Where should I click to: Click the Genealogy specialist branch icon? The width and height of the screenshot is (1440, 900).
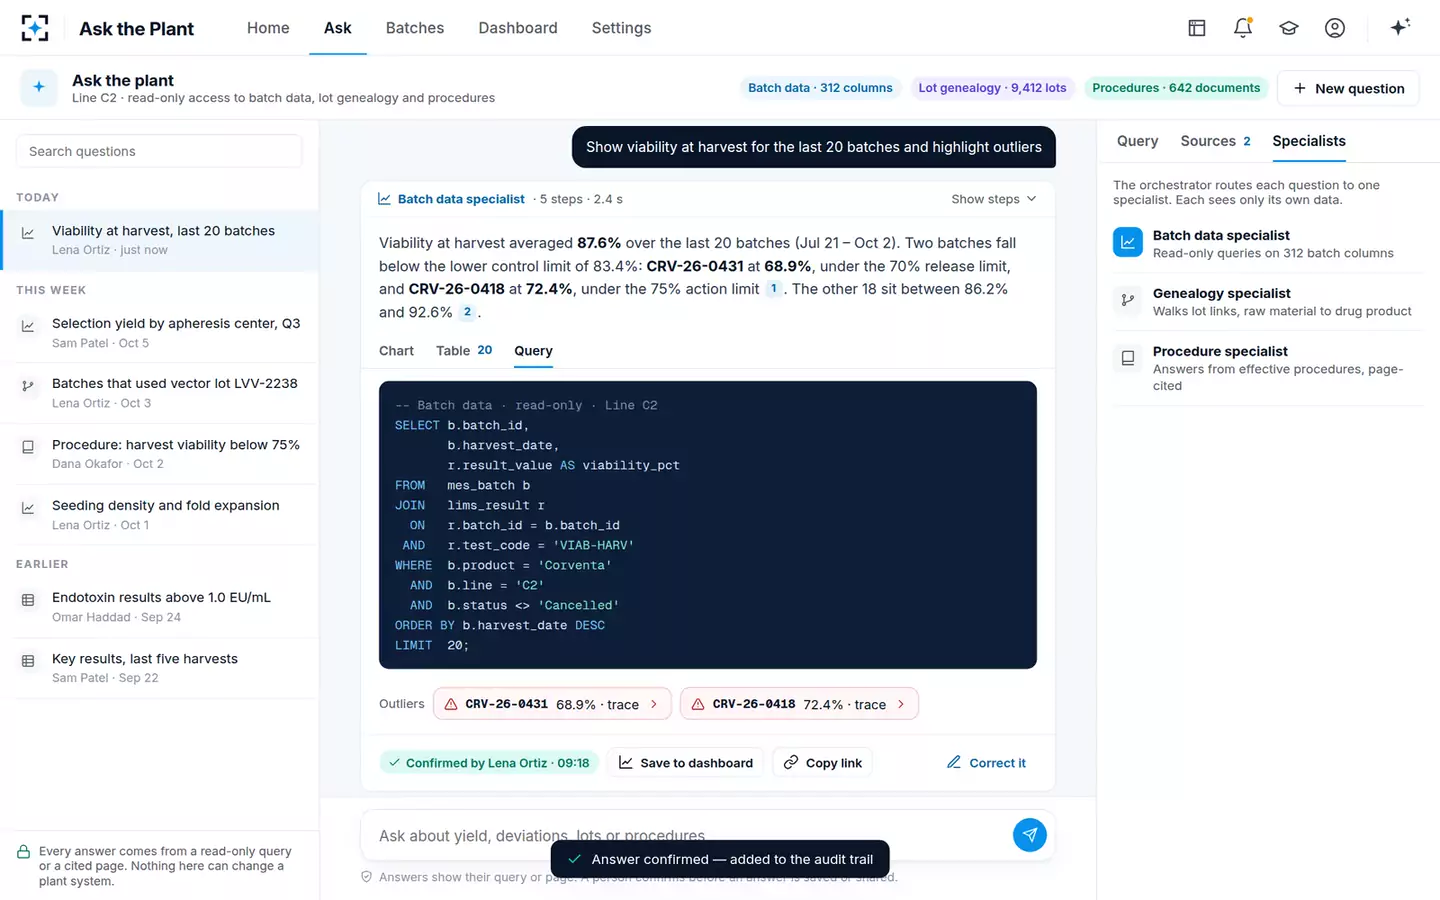click(x=1128, y=300)
